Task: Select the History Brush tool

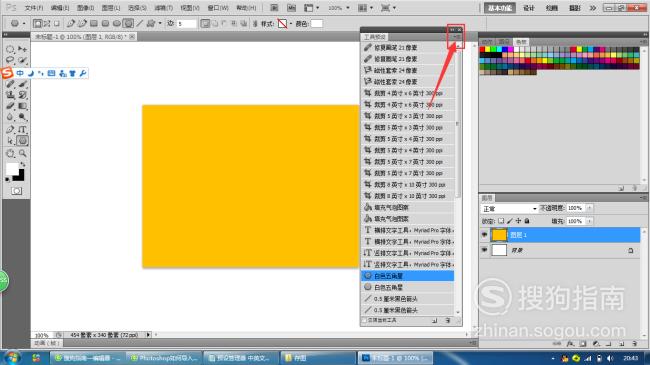Action: coord(22,95)
